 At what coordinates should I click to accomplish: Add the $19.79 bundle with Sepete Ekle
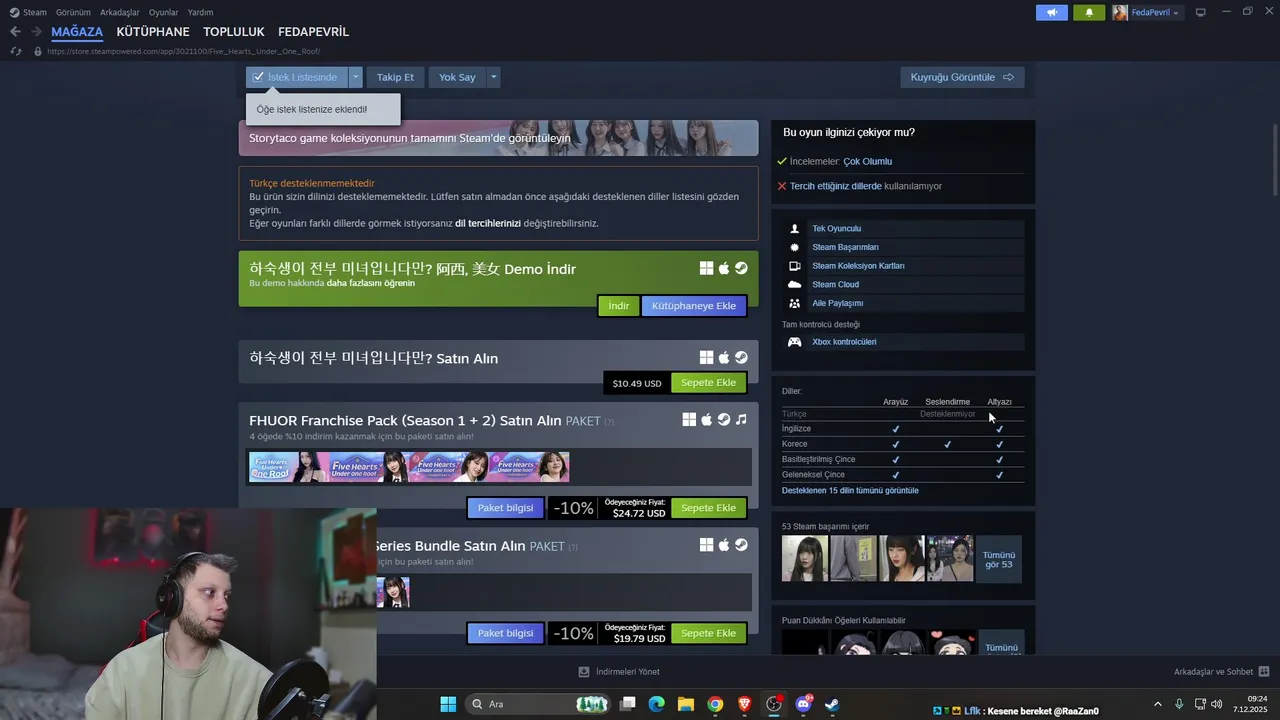(708, 633)
